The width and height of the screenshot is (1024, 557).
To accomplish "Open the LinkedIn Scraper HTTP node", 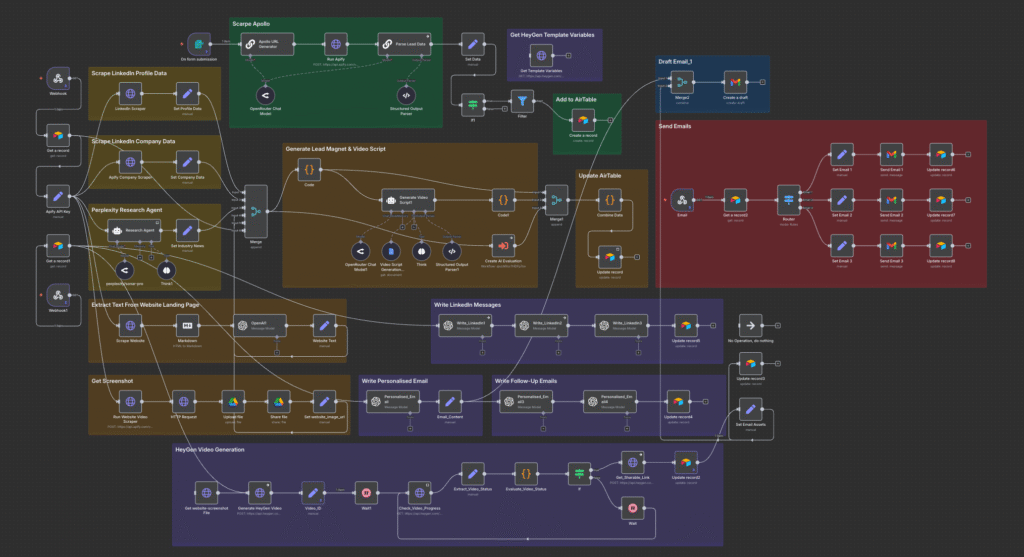I will coord(129,93).
